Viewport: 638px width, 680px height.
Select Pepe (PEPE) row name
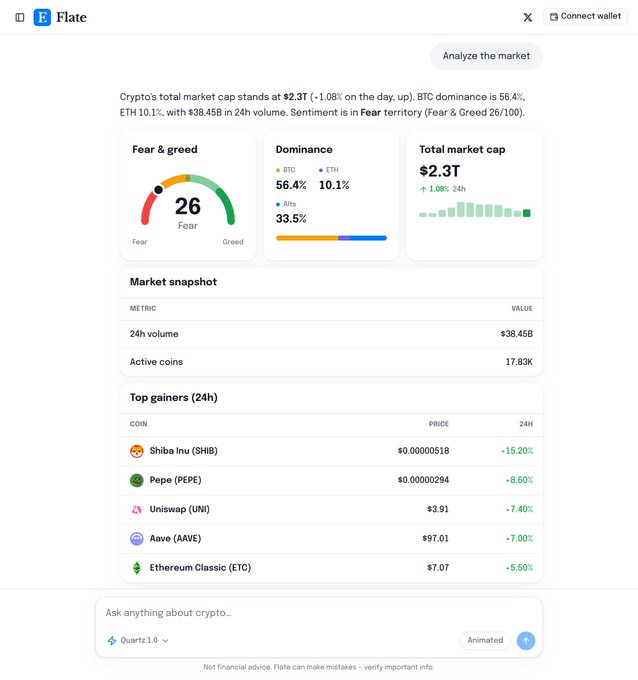pyautogui.click(x=175, y=480)
